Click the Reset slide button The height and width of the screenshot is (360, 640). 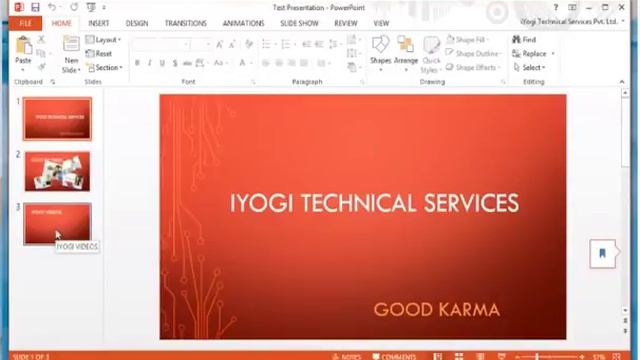[x=99, y=53]
